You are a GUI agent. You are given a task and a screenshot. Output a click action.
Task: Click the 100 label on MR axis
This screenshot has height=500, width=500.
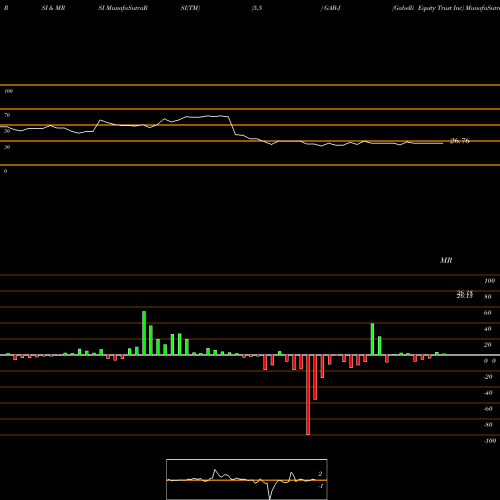tap(489, 281)
